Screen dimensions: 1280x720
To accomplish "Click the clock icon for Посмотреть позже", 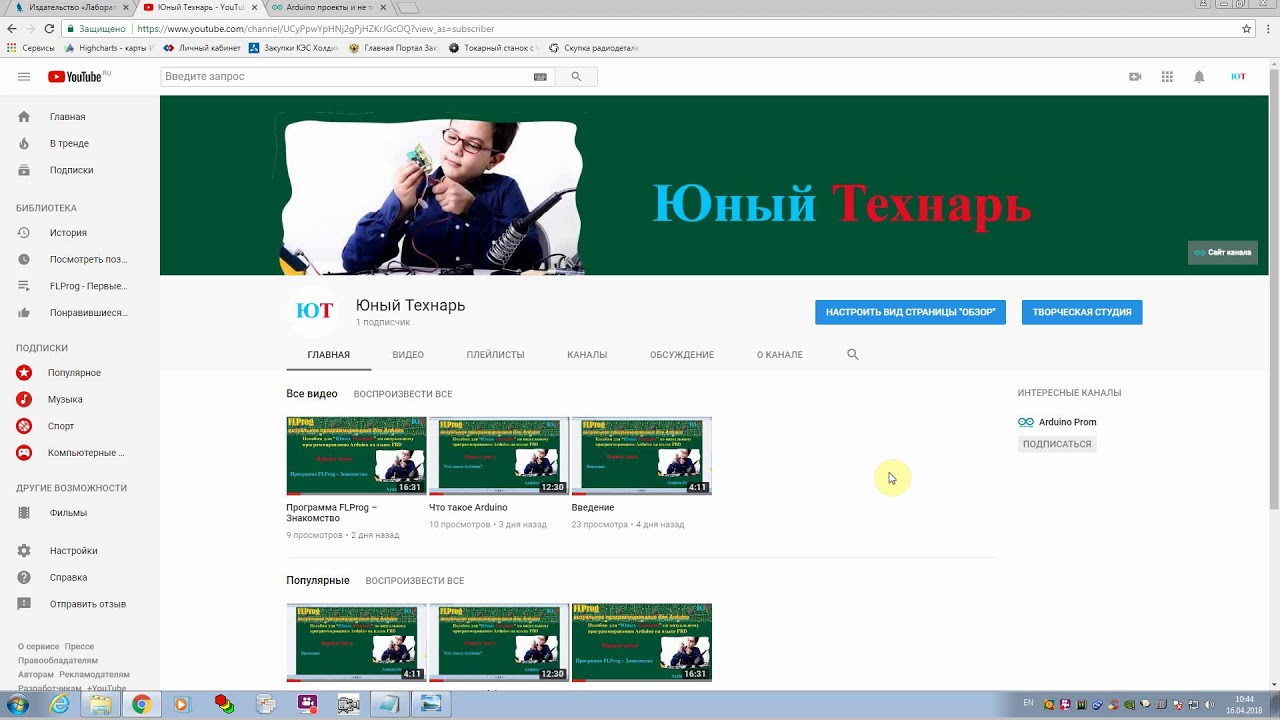I will click(x=24, y=259).
